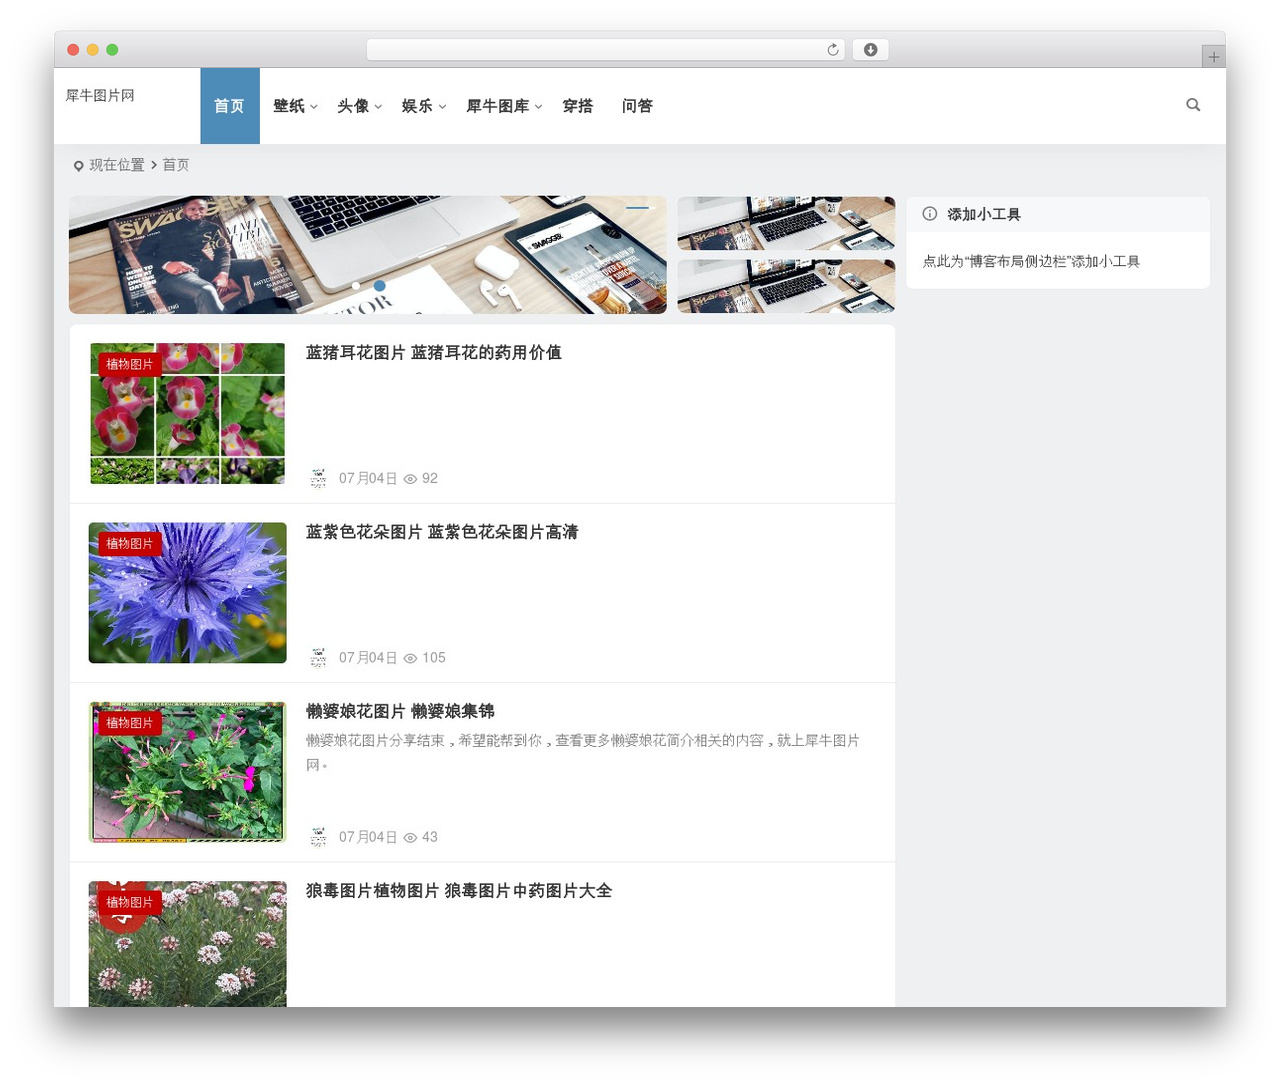Select the active blue carousel dot
This screenshot has width=1280, height=1084.
pos(379,286)
